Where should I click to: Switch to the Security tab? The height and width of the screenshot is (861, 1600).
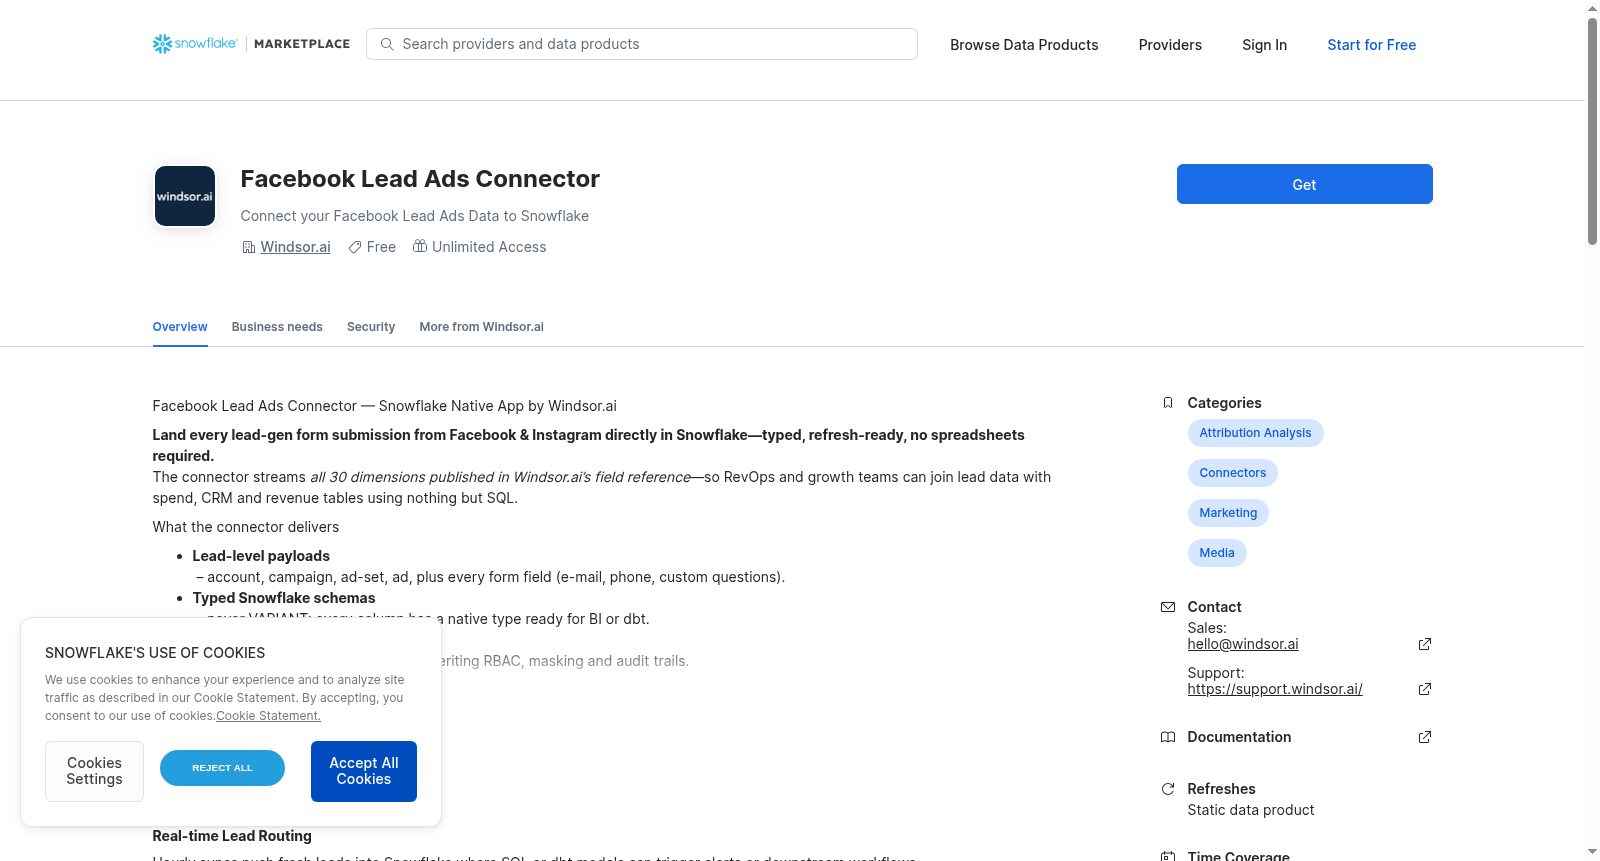[371, 327]
